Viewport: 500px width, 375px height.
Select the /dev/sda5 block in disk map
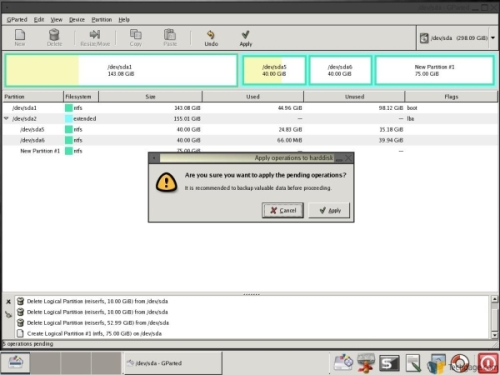[274, 70]
